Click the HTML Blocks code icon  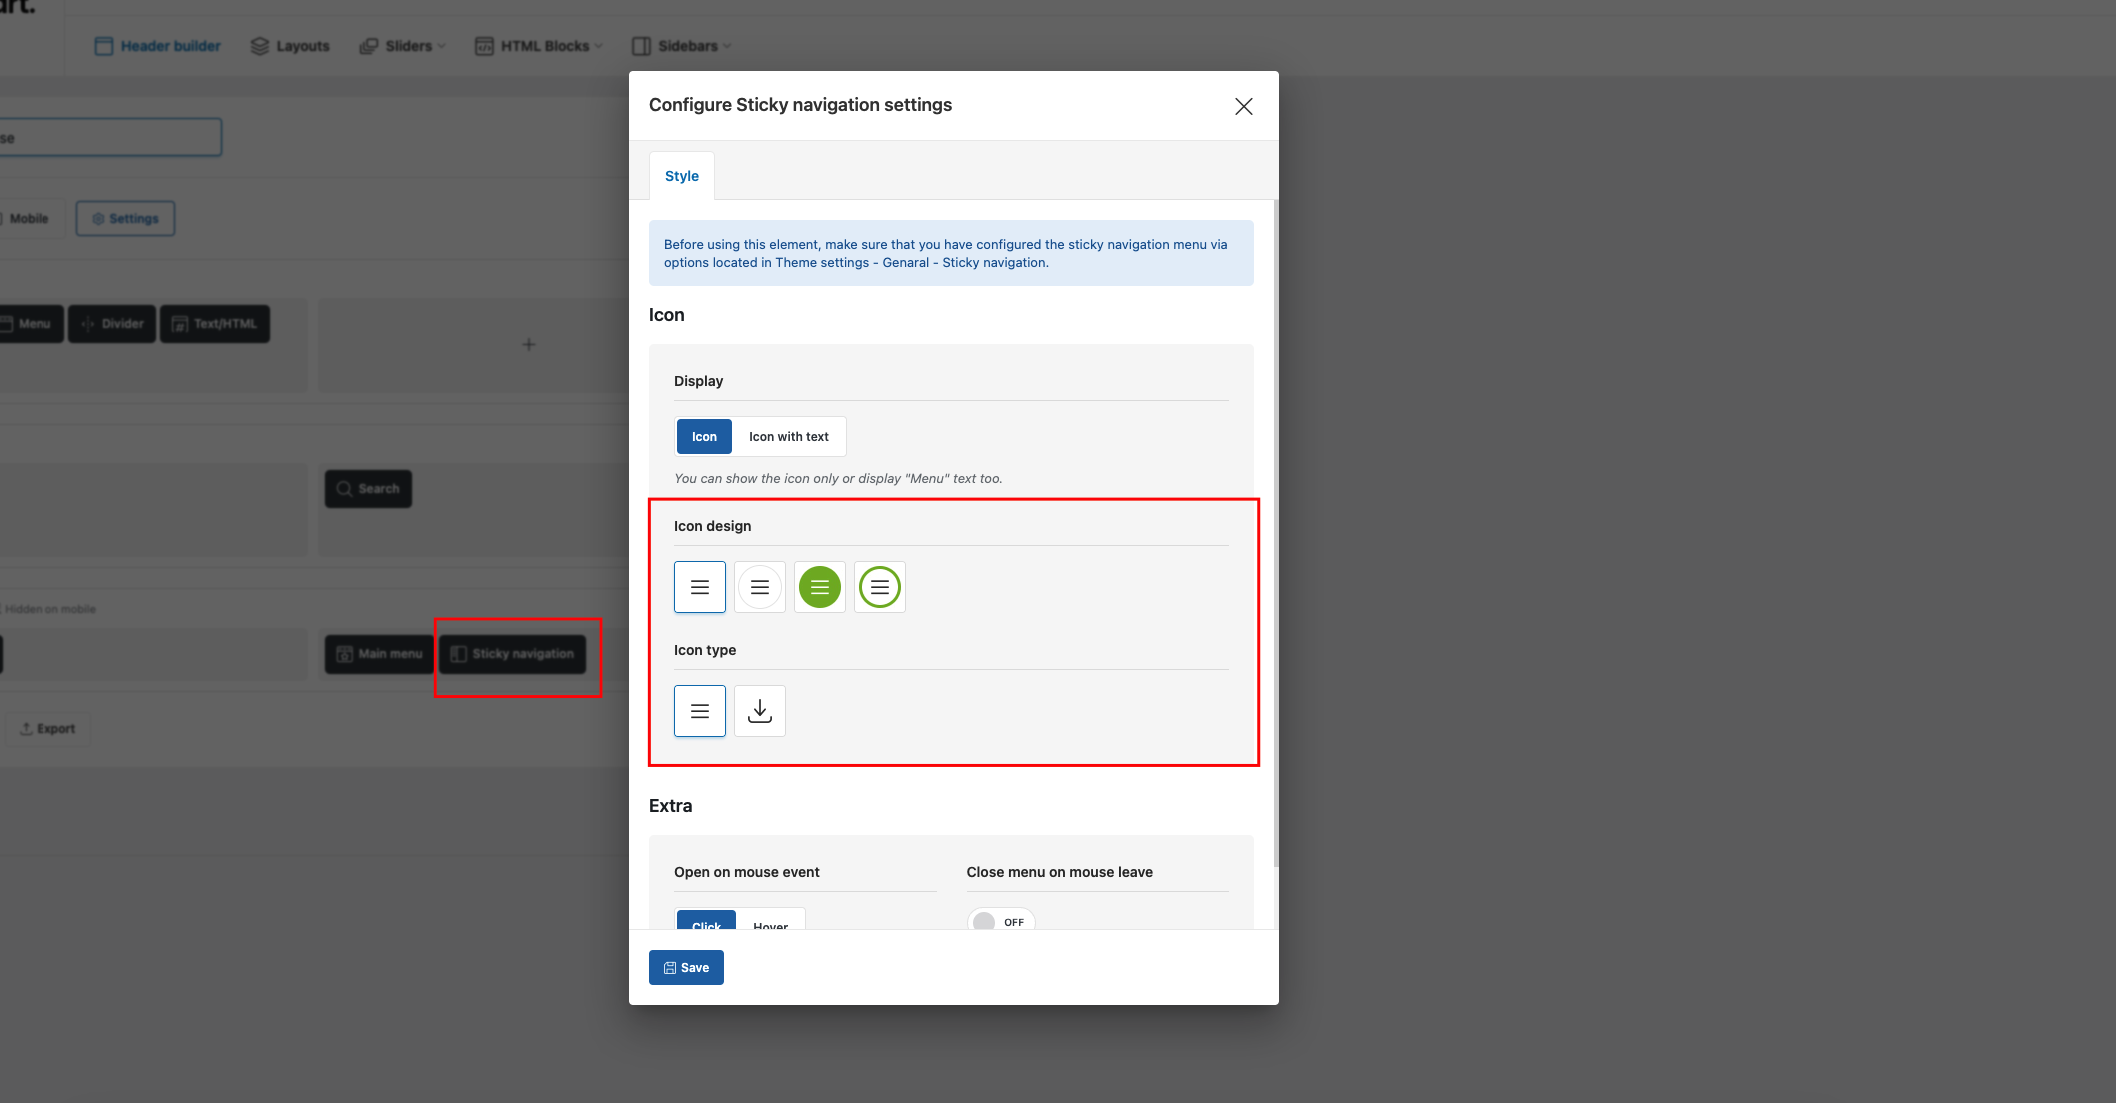pos(484,46)
